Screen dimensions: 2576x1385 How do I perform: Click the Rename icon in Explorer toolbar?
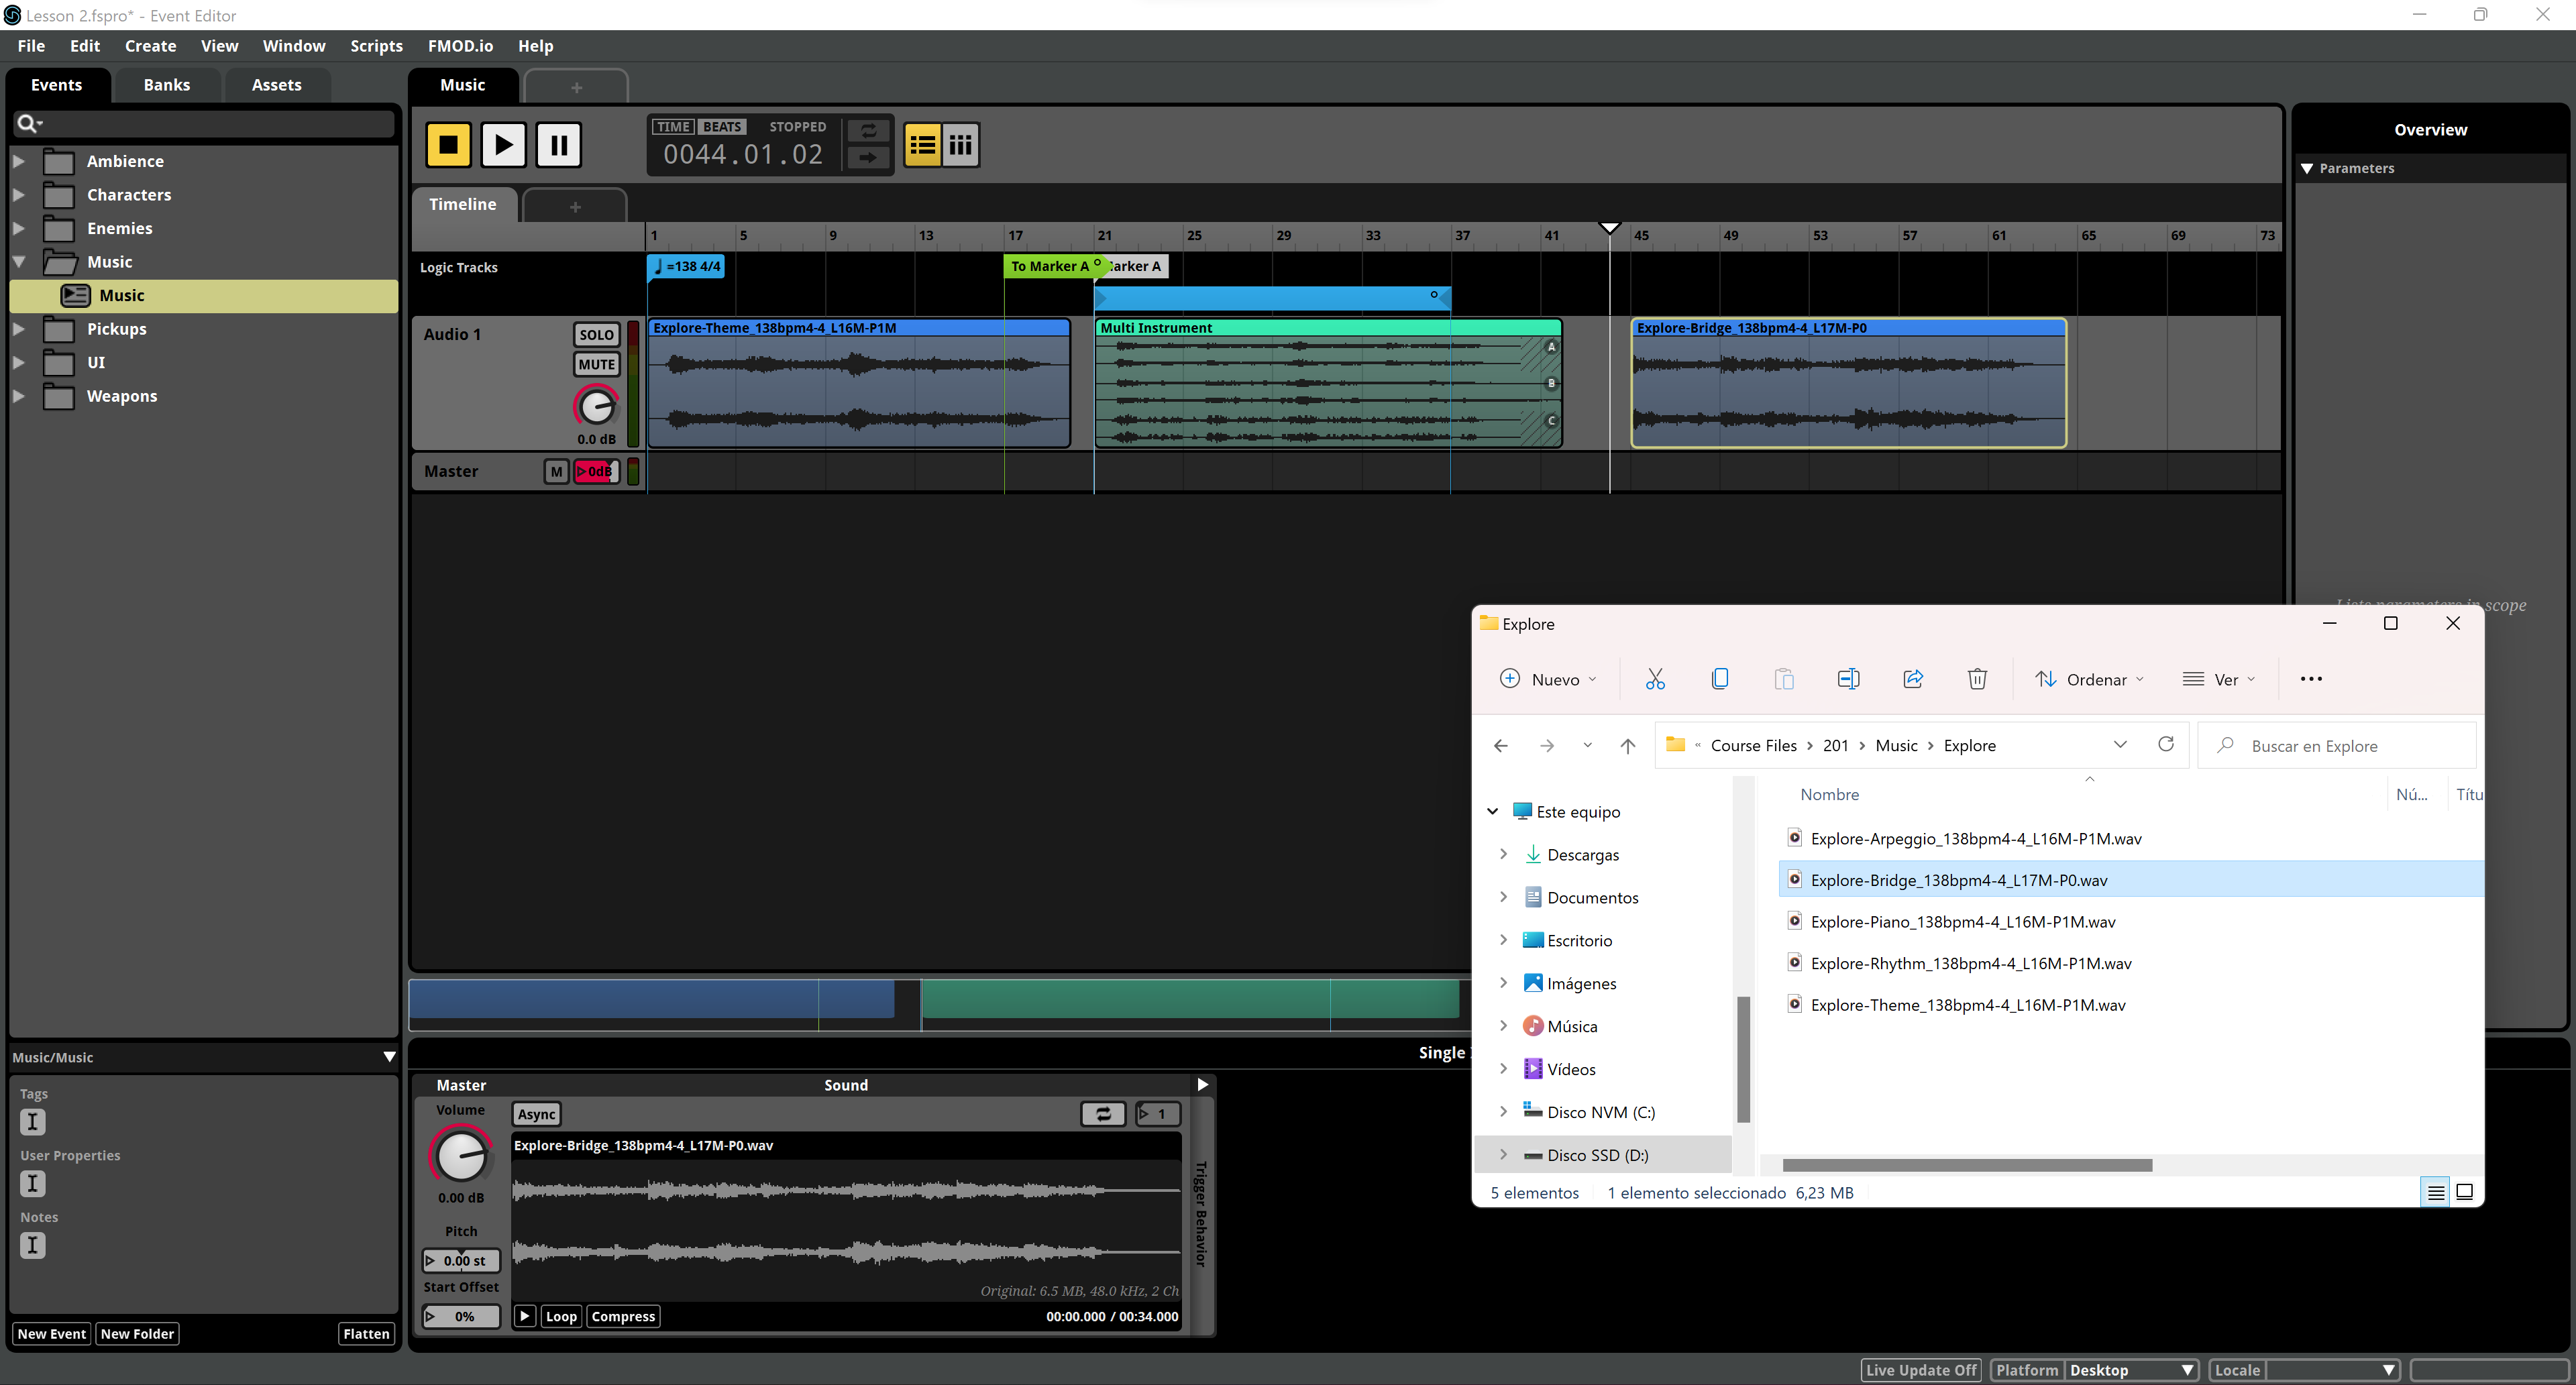pos(1848,679)
